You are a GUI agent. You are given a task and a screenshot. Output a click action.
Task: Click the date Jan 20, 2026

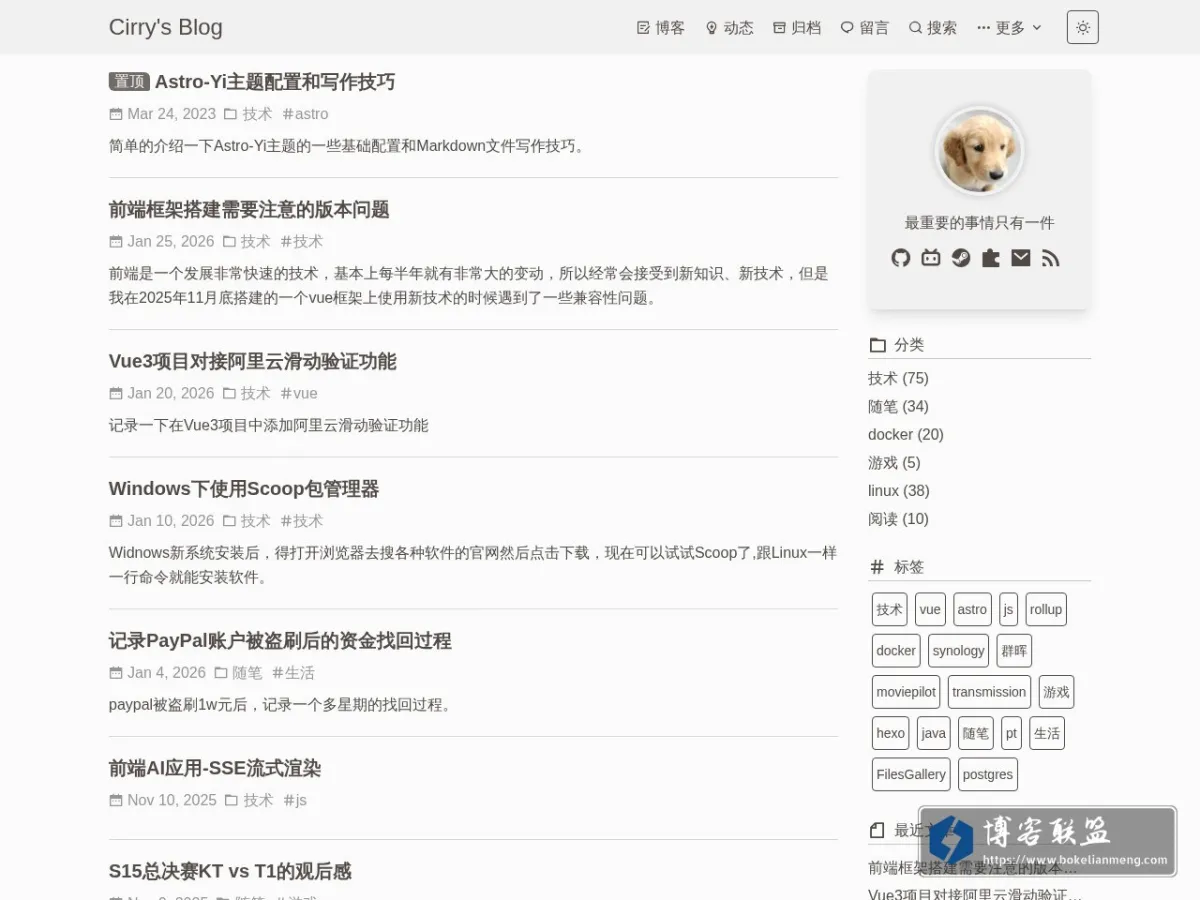coord(170,393)
